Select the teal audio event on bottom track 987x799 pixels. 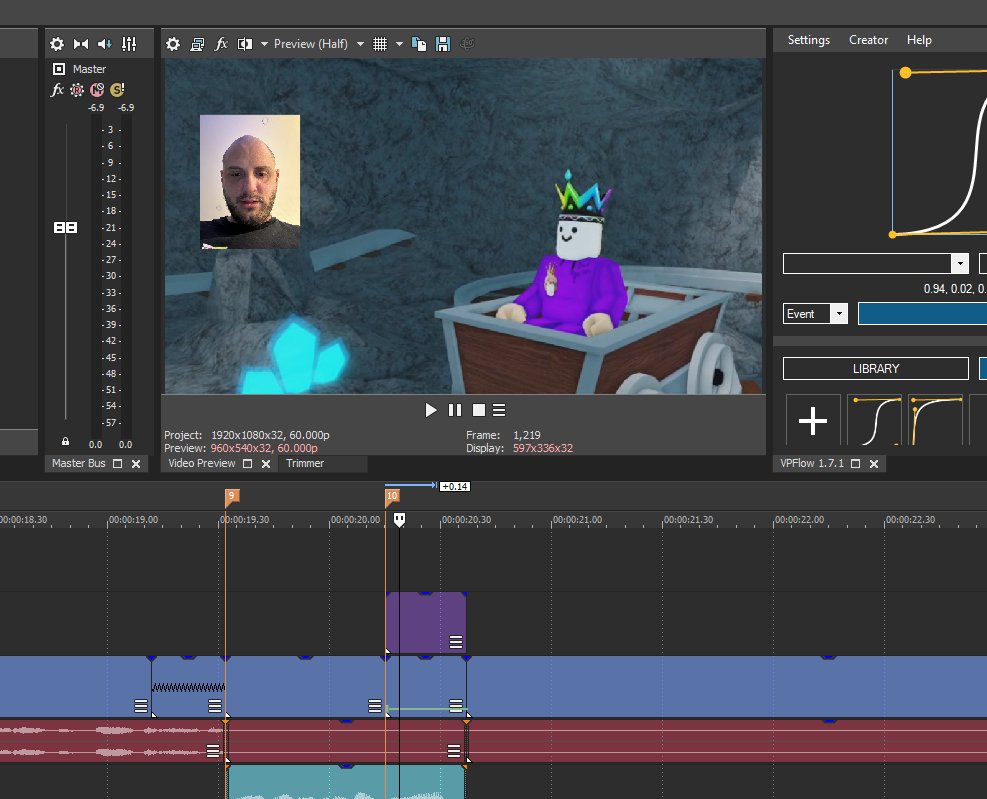(x=346, y=781)
